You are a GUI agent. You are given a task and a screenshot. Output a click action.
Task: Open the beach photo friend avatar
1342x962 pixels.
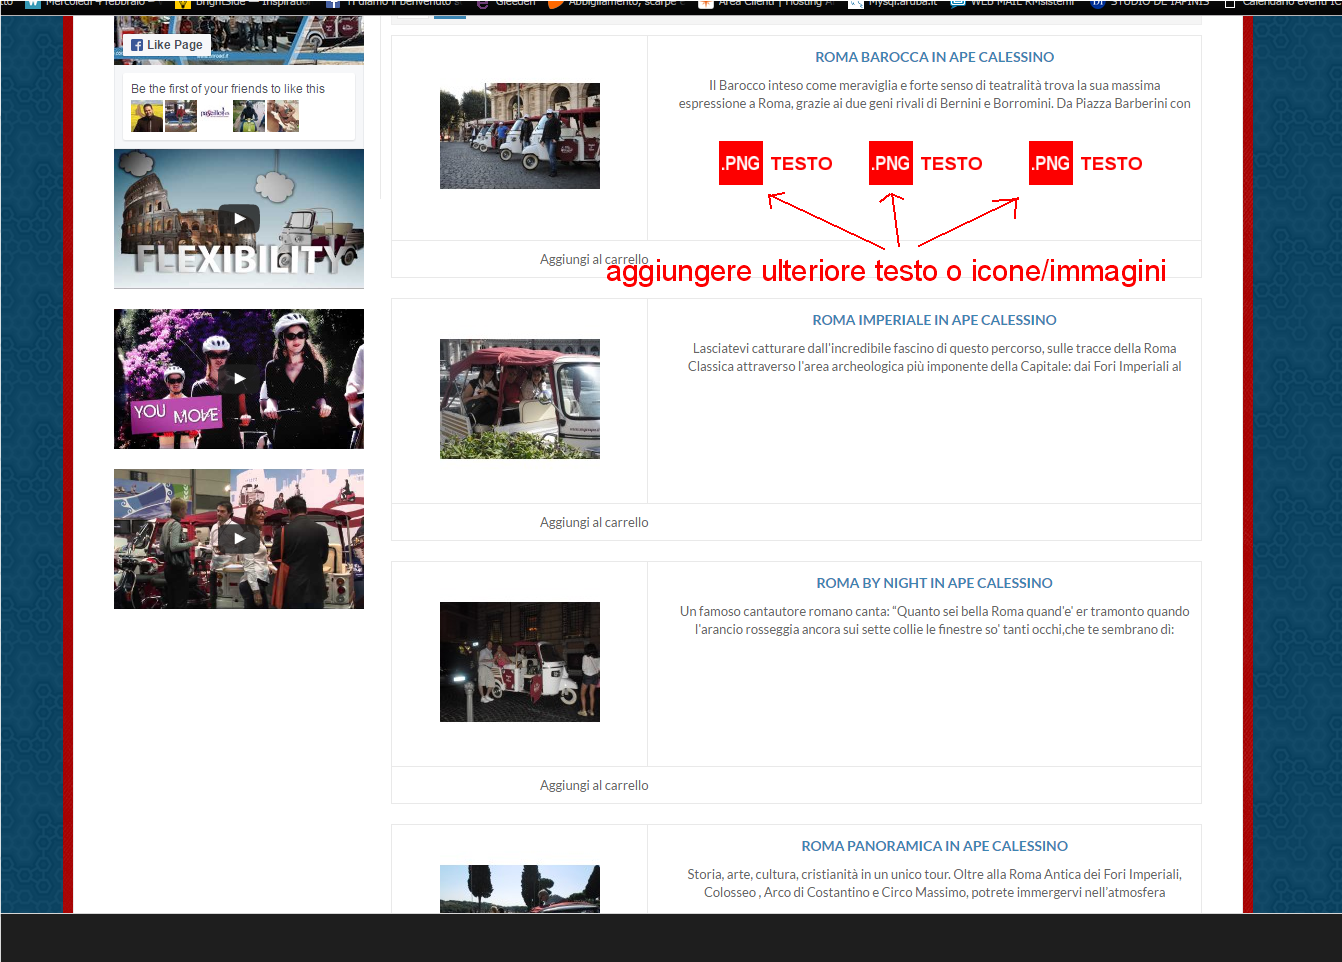283,116
